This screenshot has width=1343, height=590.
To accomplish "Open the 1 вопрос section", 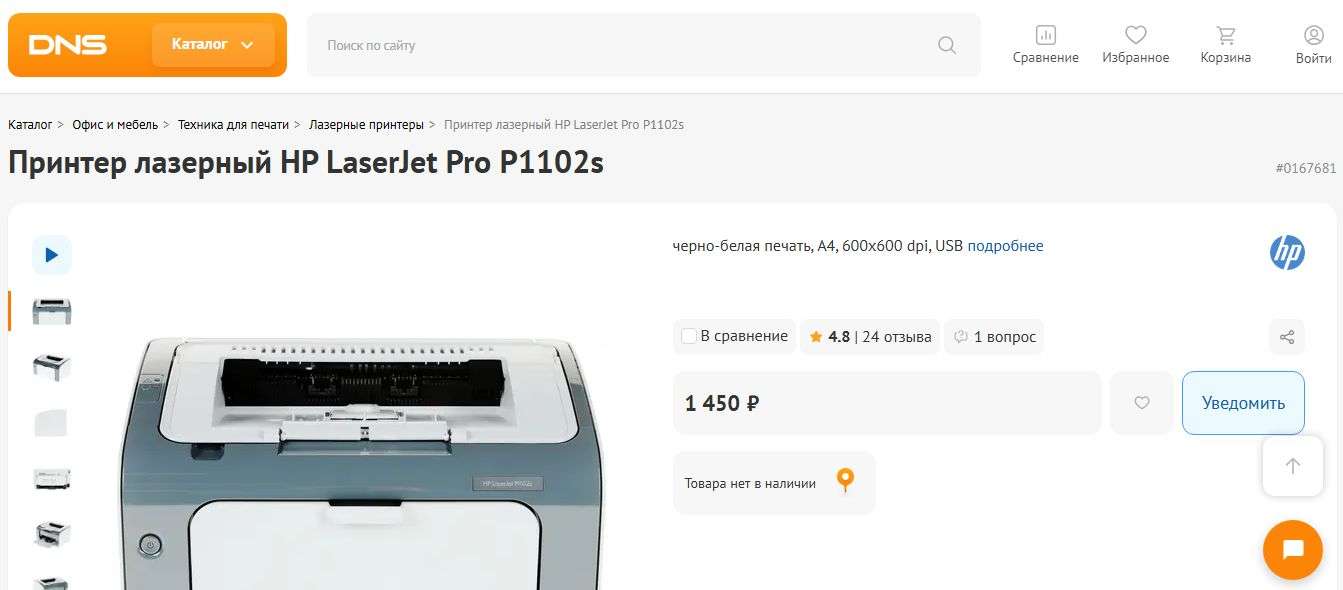I will tap(994, 337).
